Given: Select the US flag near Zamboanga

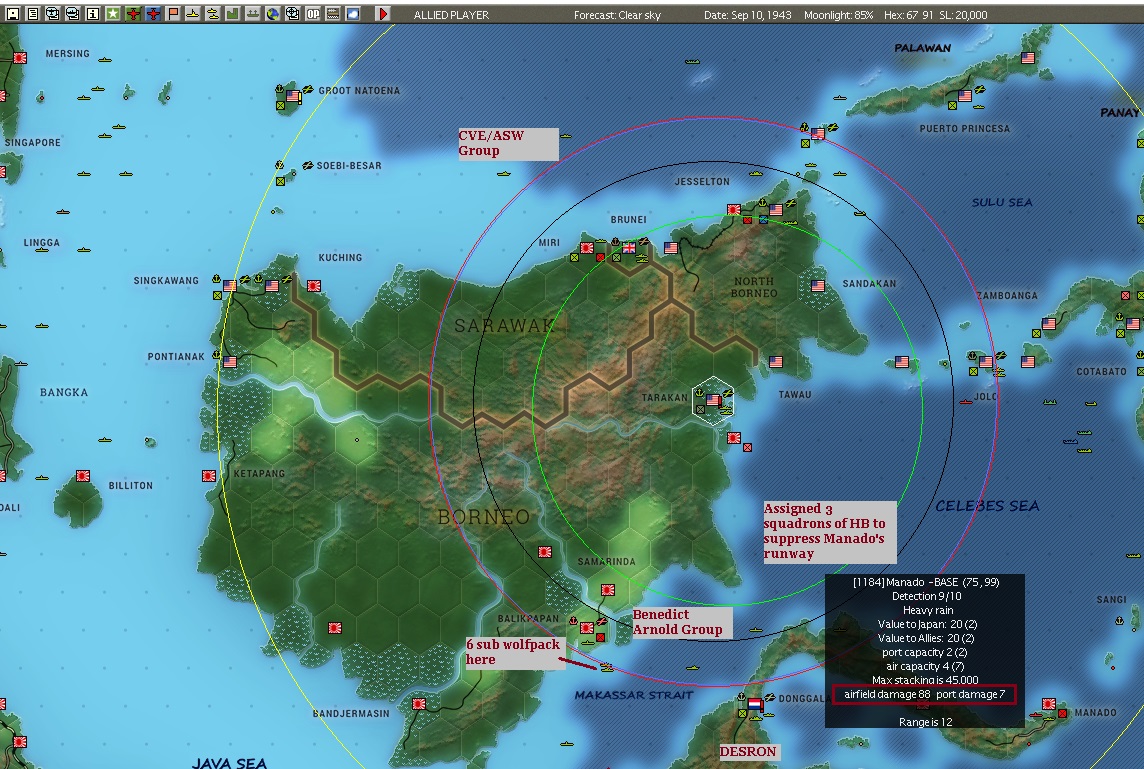Looking at the screenshot, I should (1049, 323).
